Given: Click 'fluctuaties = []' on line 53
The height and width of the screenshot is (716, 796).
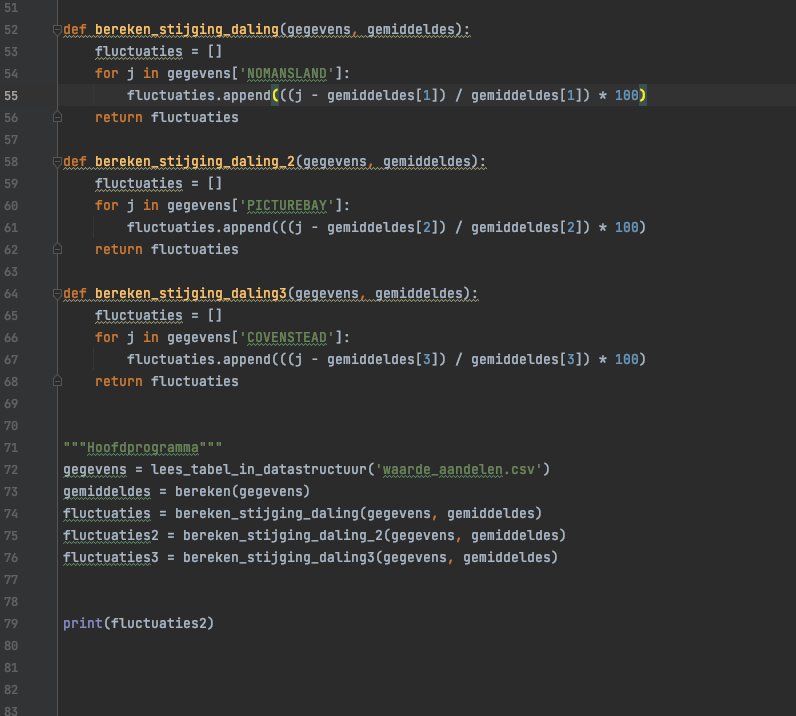Looking at the screenshot, I should point(158,52).
